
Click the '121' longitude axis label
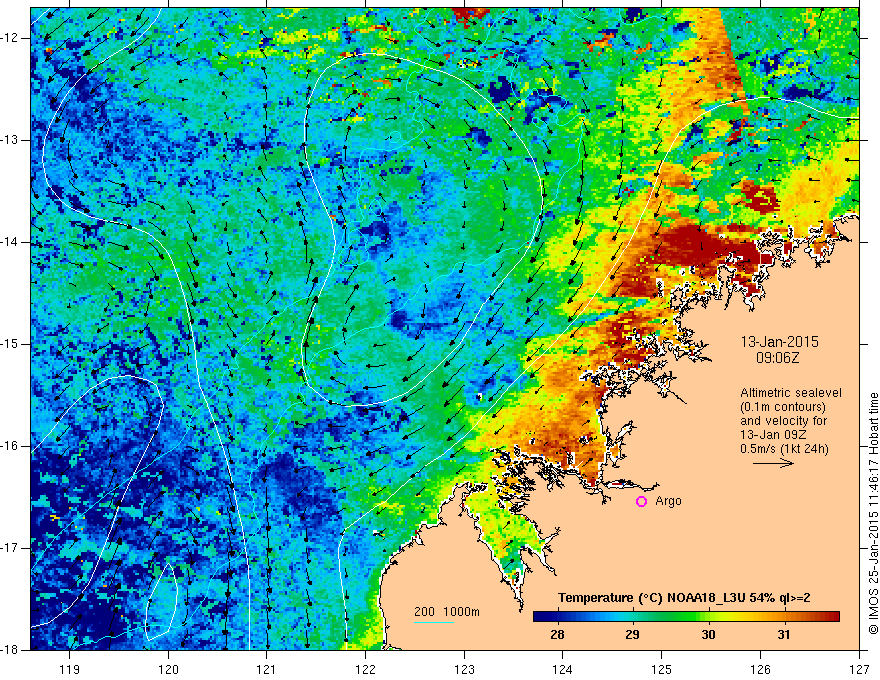[267, 669]
